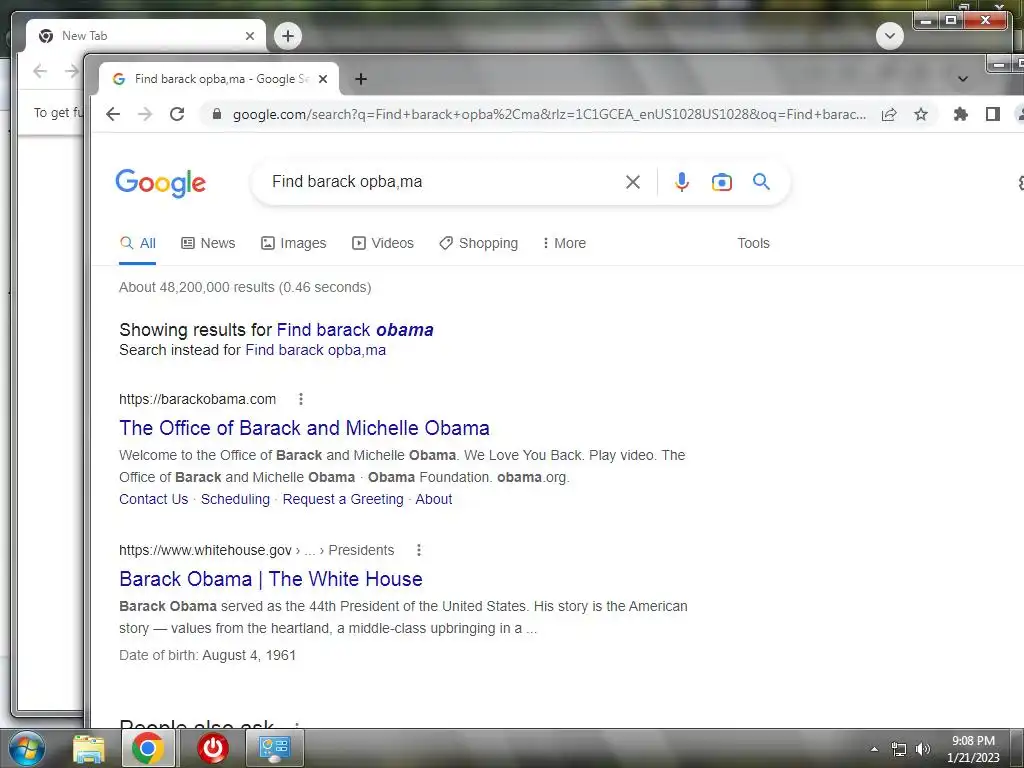This screenshot has width=1024, height=768.
Task: Bookmark this page with the star icon
Action: tap(921, 114)
